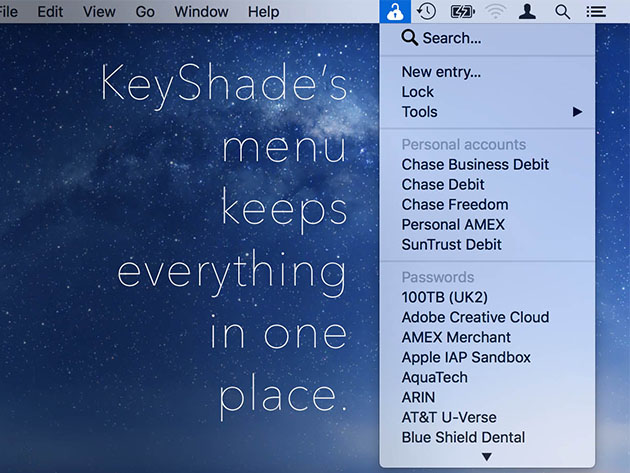Open the Edit menu in menu bar
Screen dimensions: 630x473
pyautogui.click(x=50, y=12)
